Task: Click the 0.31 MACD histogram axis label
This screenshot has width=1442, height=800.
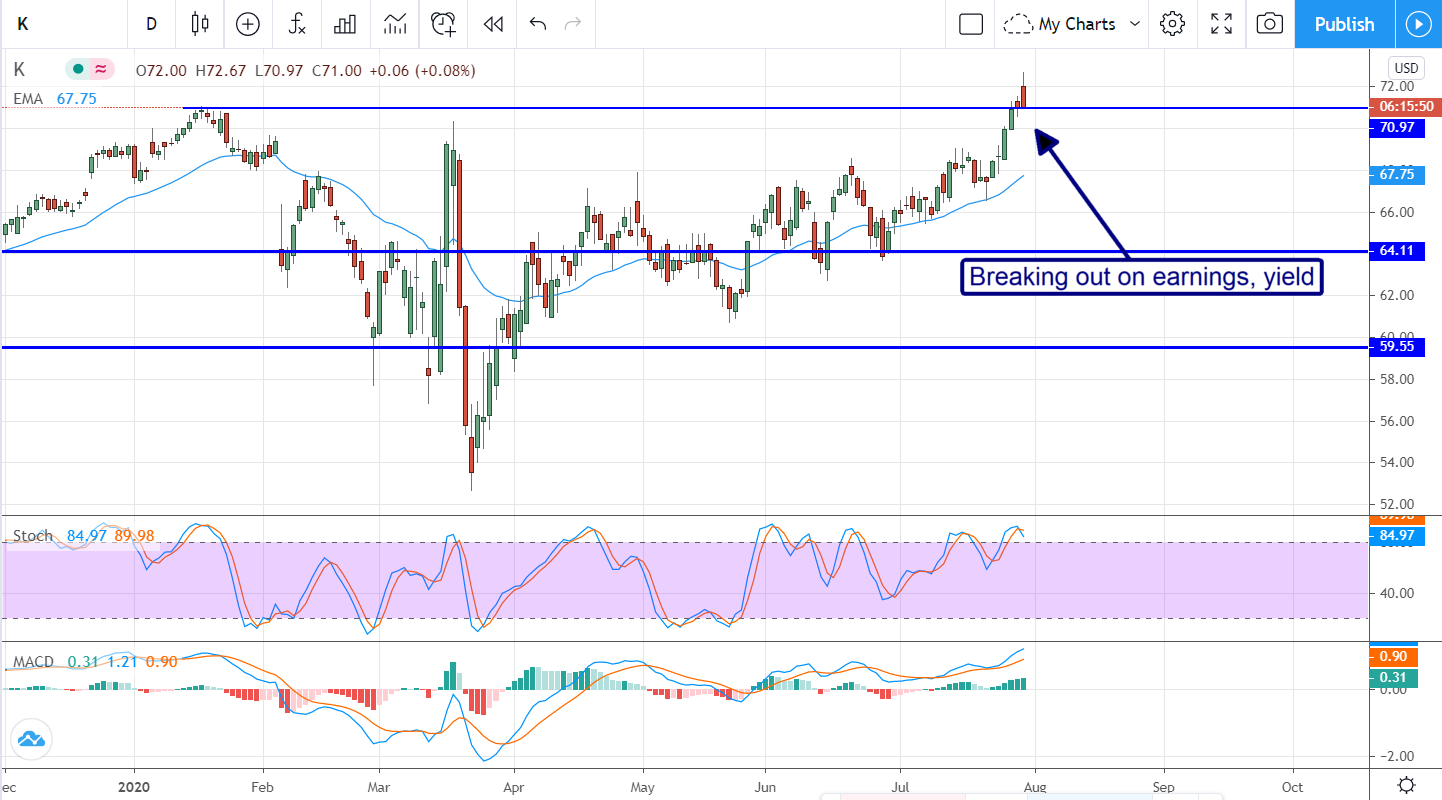Action: click(x=1395, y=677)
